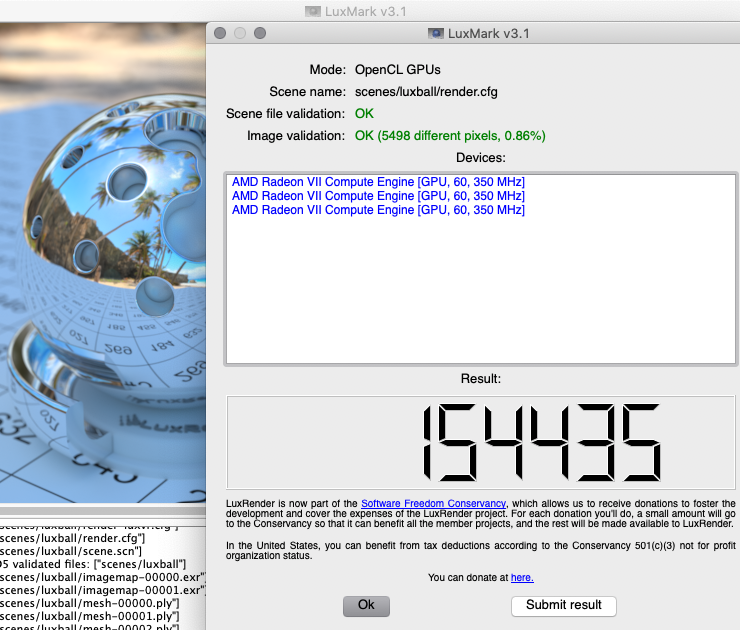The width and height of the screenshot is (740, 630).
Task: Click log line 'validated files: ["scenes/luxball"]'
Action: coord(93,564)
